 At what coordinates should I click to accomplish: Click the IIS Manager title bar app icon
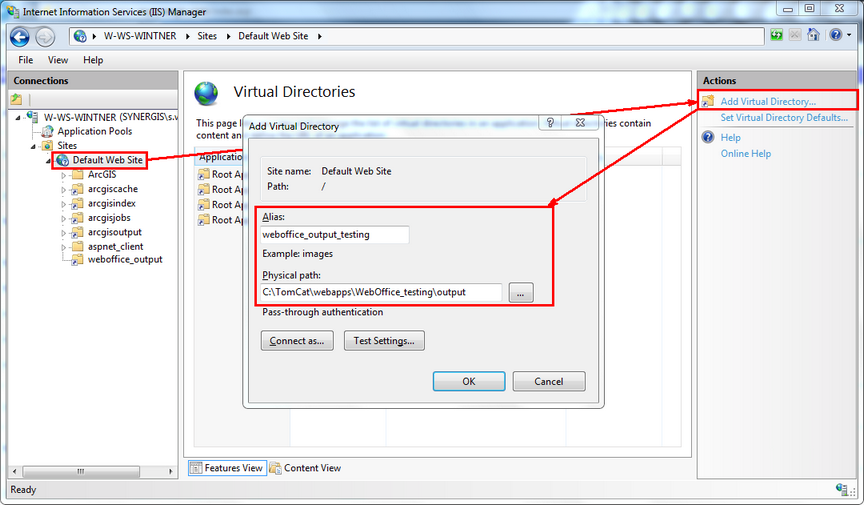[13, 10]
